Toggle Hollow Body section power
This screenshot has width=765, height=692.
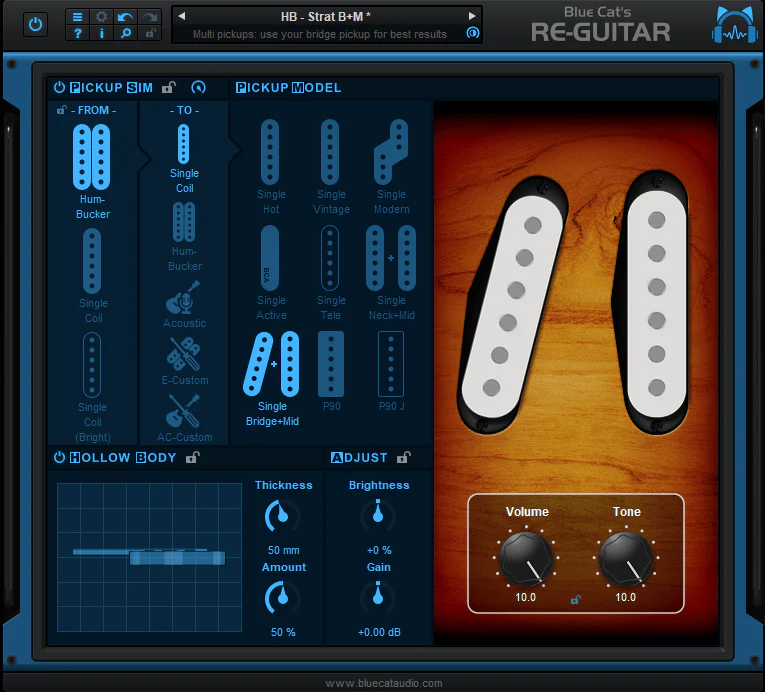pos(59,457)
